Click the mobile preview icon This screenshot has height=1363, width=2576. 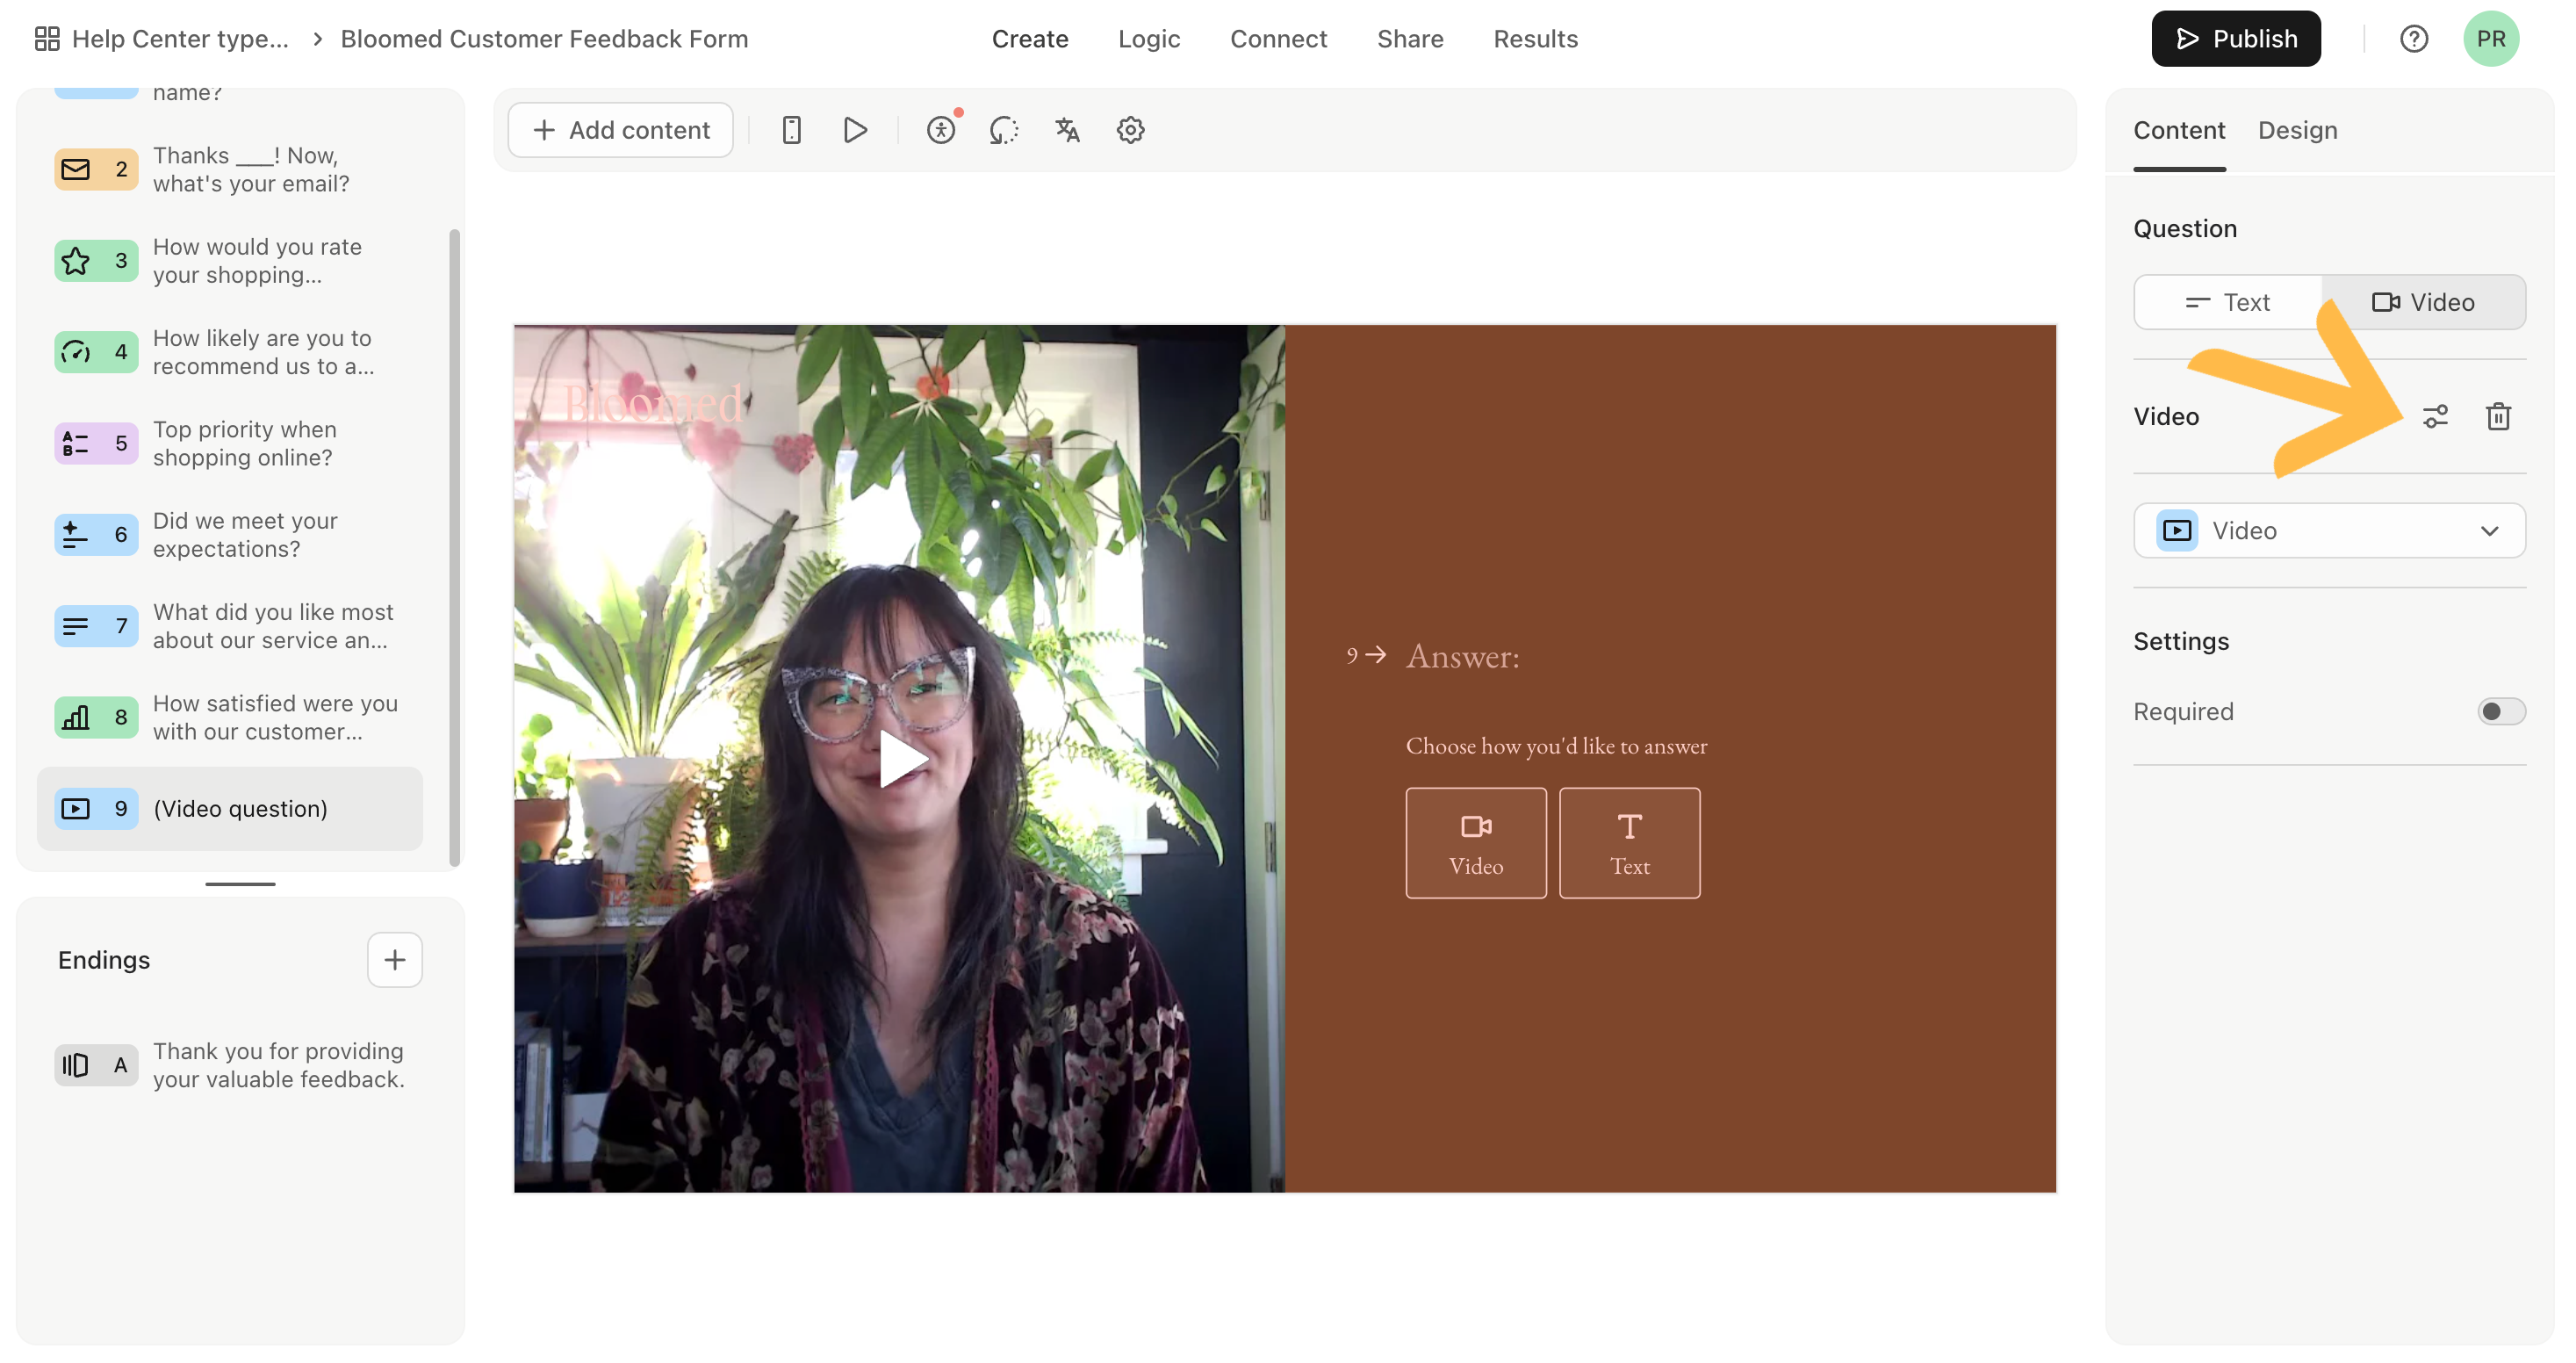tap(791, 130)
